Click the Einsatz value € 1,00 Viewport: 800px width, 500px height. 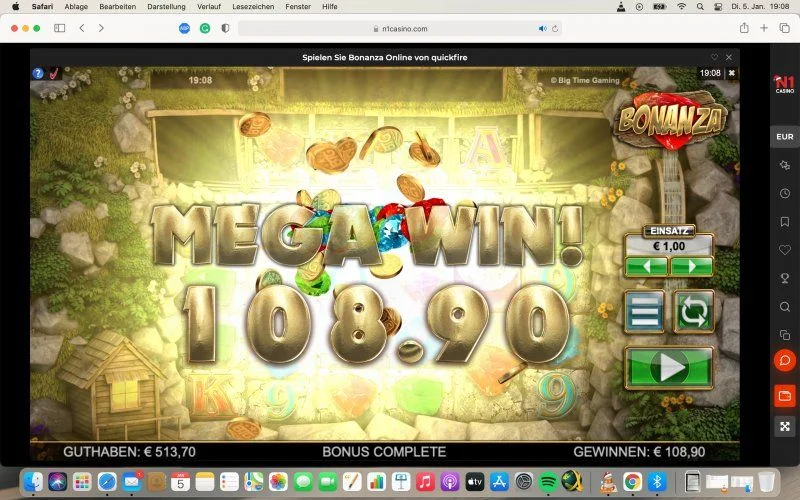tap(669, 246)
